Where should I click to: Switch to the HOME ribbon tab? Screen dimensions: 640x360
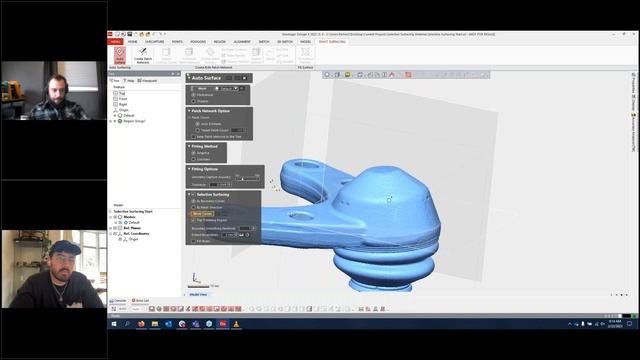(133, 42)
